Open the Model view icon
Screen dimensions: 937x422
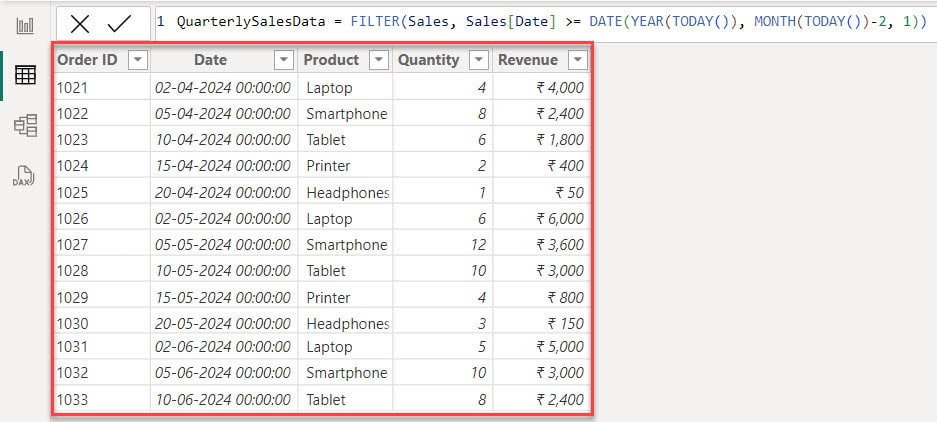click(25, 126)
